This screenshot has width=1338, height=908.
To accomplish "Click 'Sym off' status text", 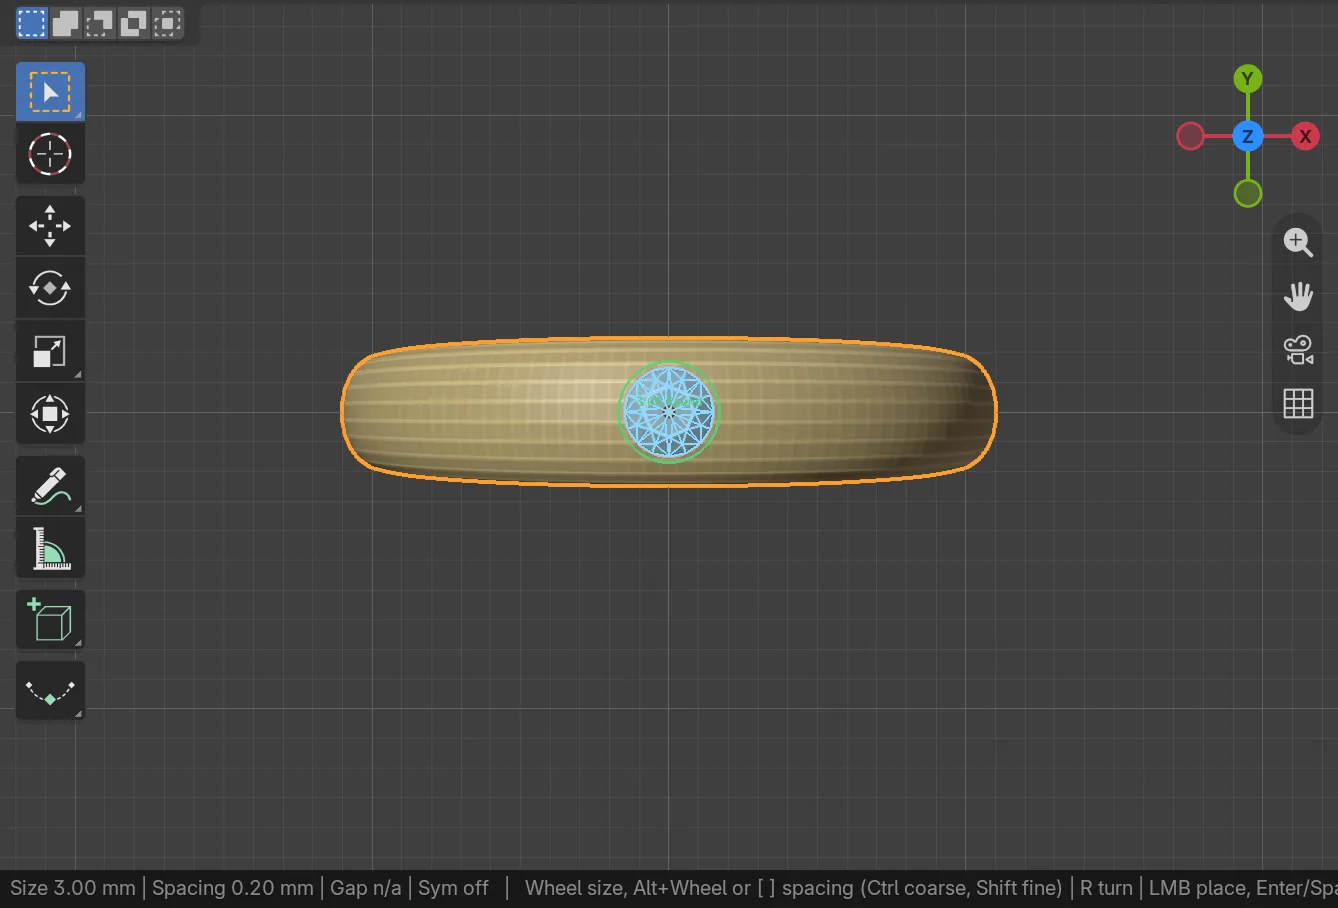I will 453,888.
